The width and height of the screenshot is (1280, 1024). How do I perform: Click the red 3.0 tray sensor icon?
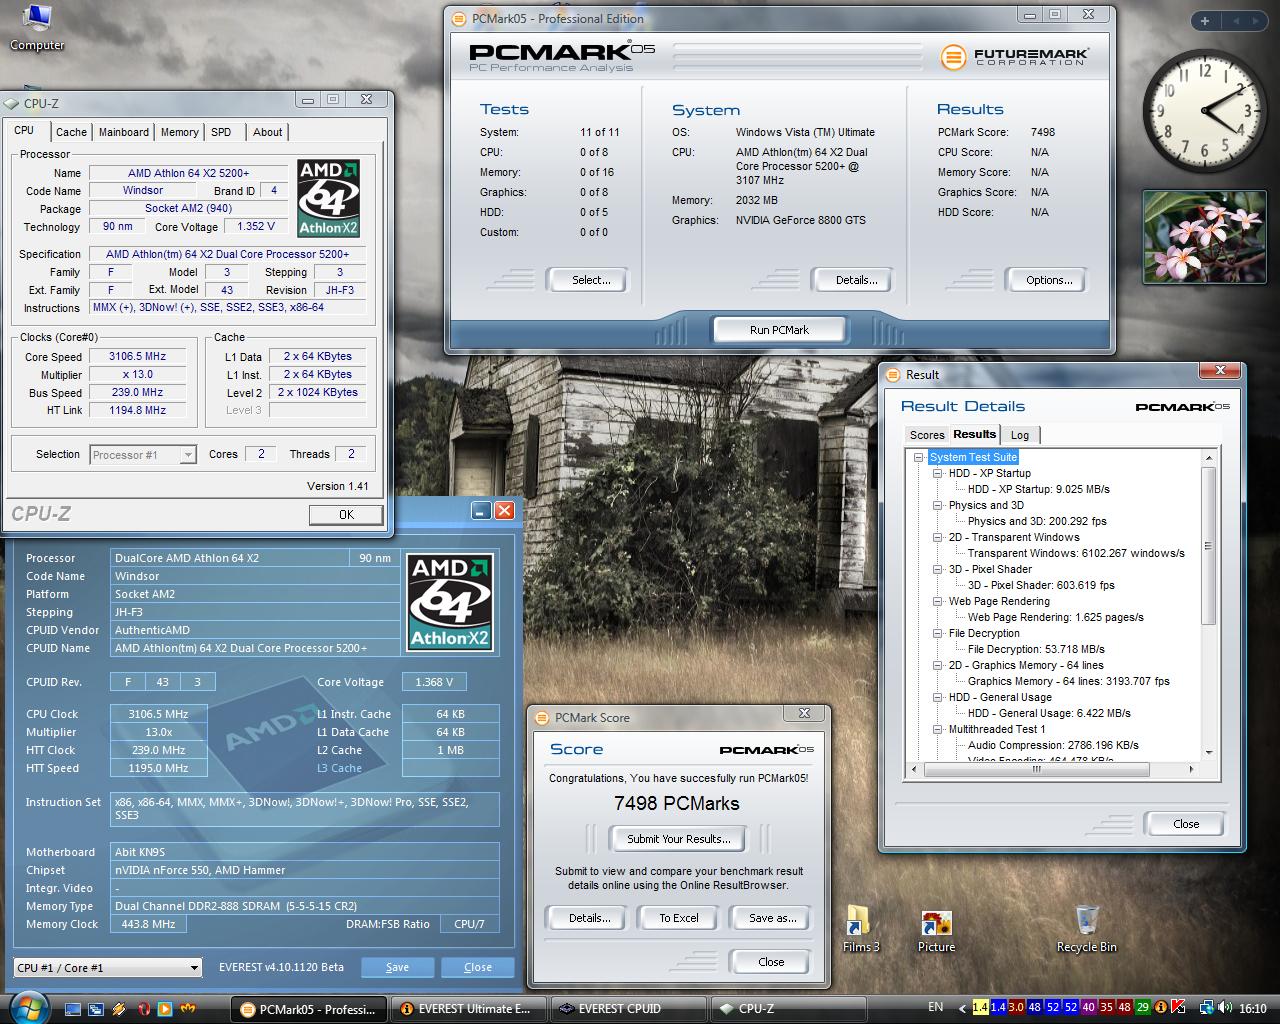click(1016, 1007)
